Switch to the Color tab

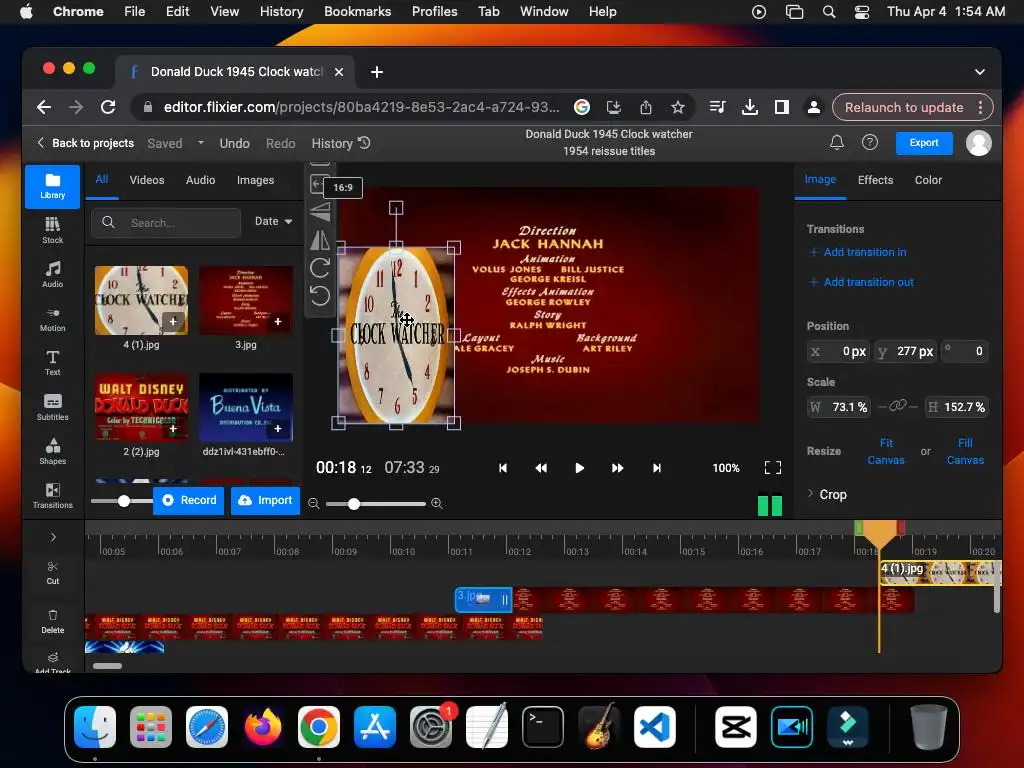tap(928, 180)
